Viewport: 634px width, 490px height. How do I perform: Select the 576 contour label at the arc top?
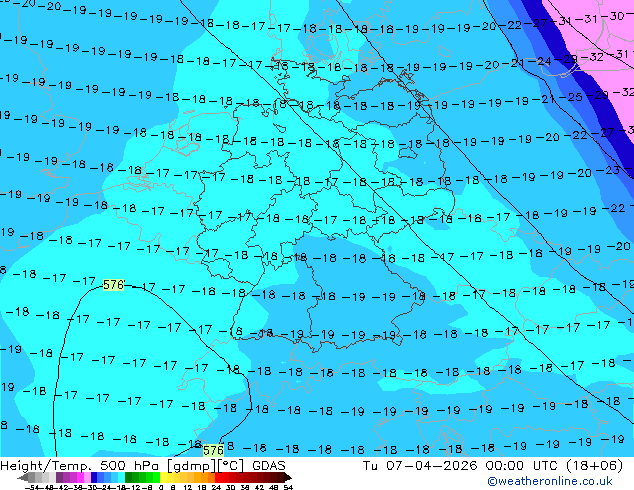[x=114, y=285]
